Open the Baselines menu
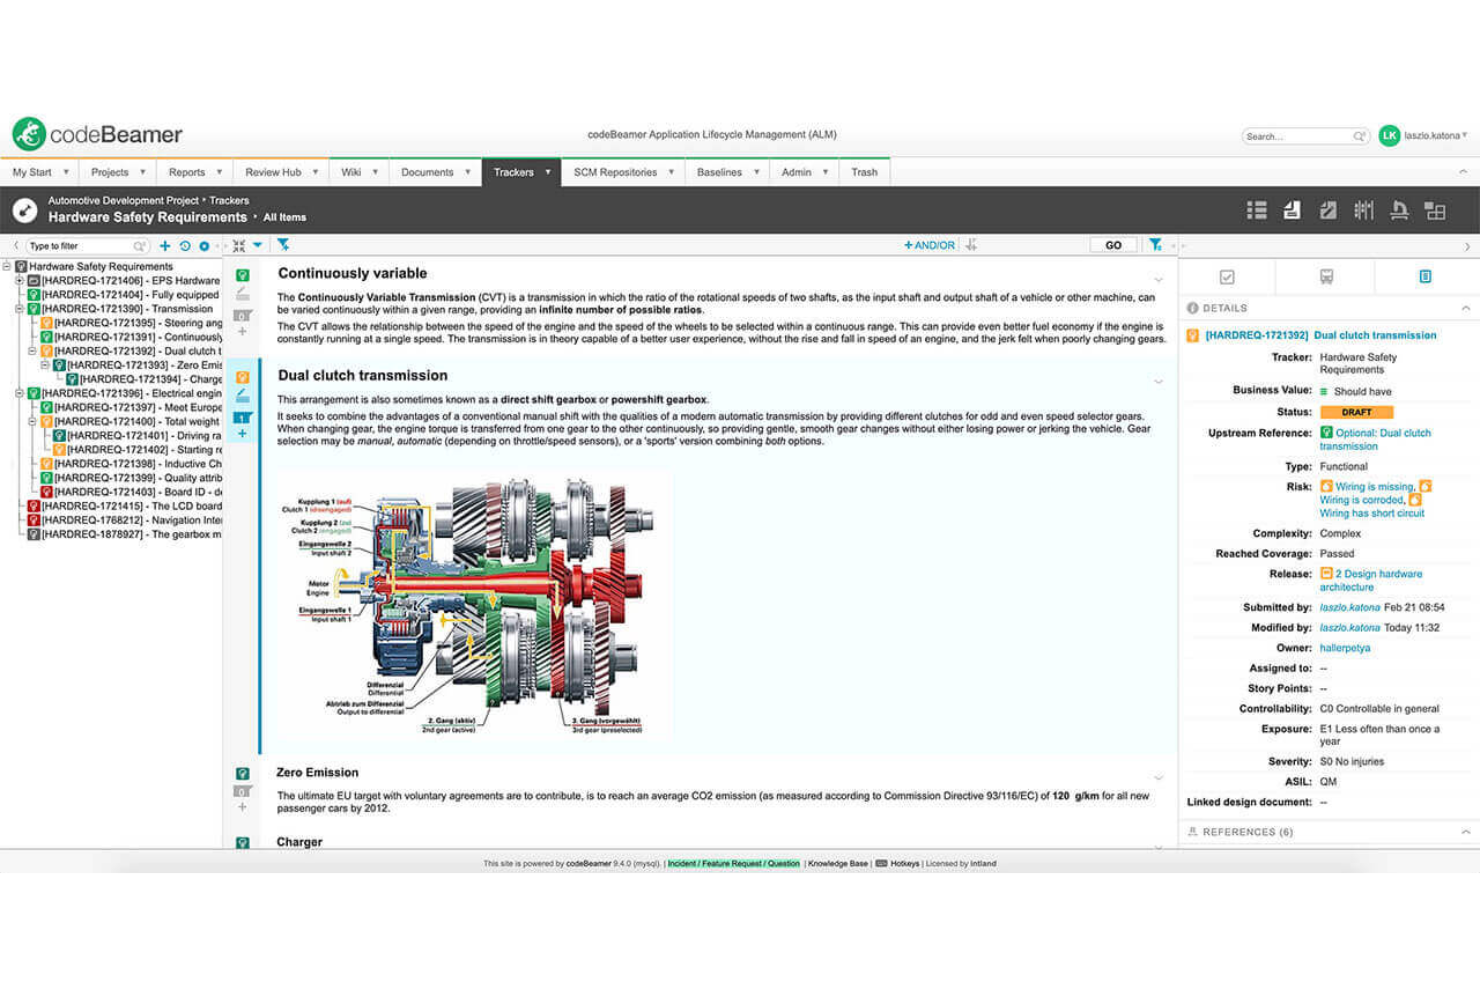This screenshot has height=987, width=1480. point(727,172)
